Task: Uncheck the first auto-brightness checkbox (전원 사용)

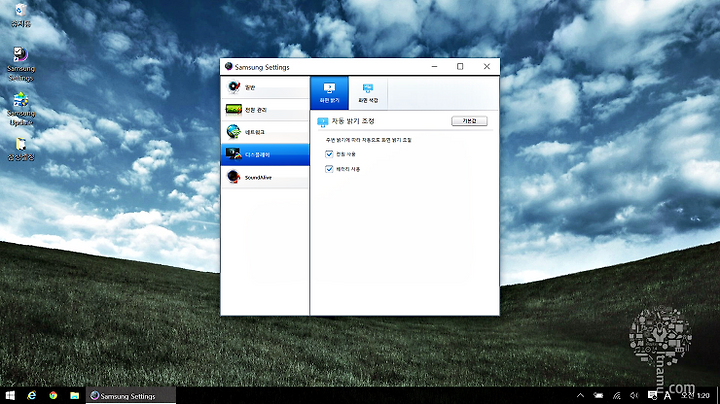Action: click(x=329, y=154)
